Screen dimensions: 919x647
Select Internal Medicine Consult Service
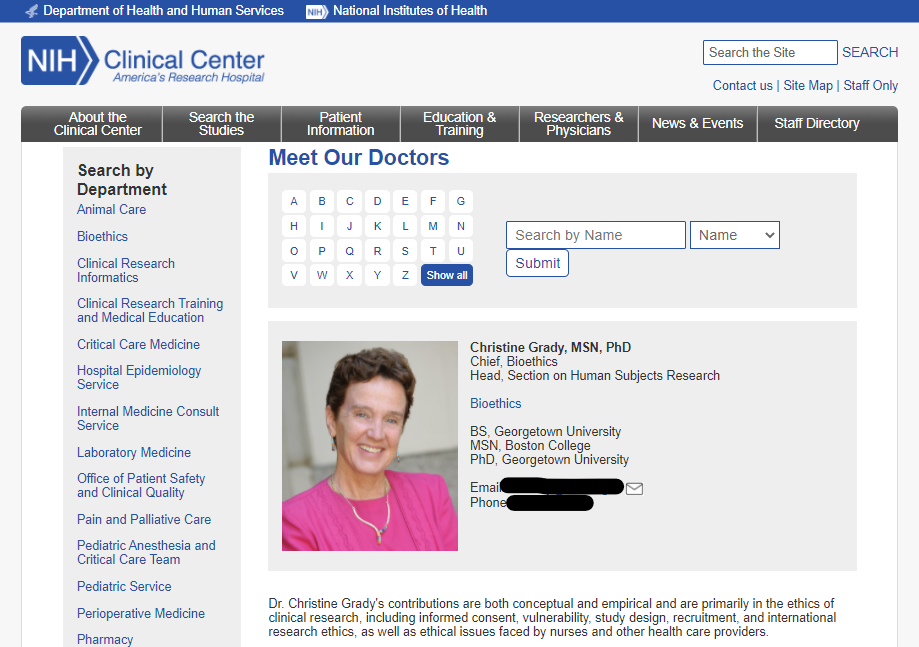[148, 418]
